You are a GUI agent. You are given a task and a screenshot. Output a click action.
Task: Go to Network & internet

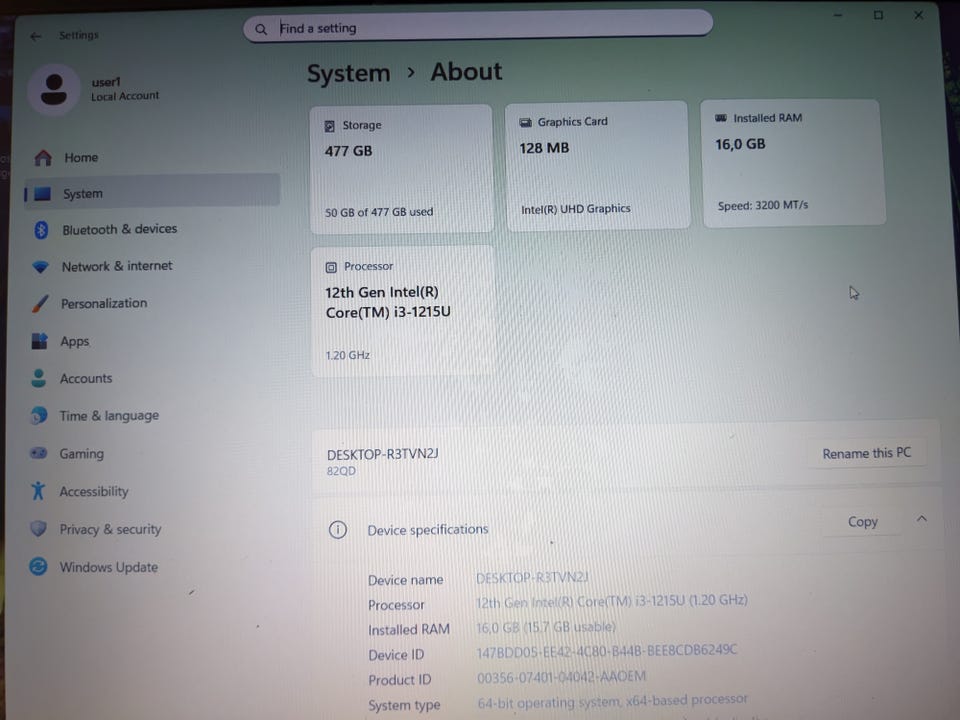pos(152,266)
